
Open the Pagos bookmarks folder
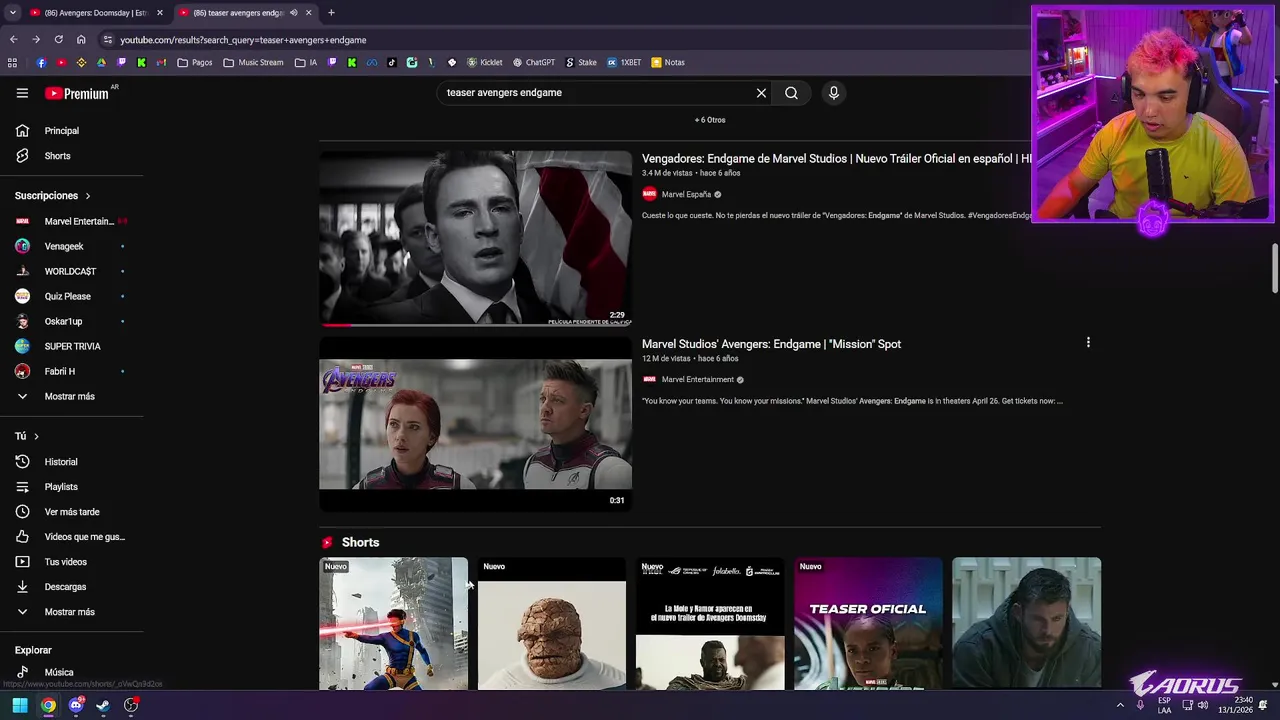click(x=195, y=62)
